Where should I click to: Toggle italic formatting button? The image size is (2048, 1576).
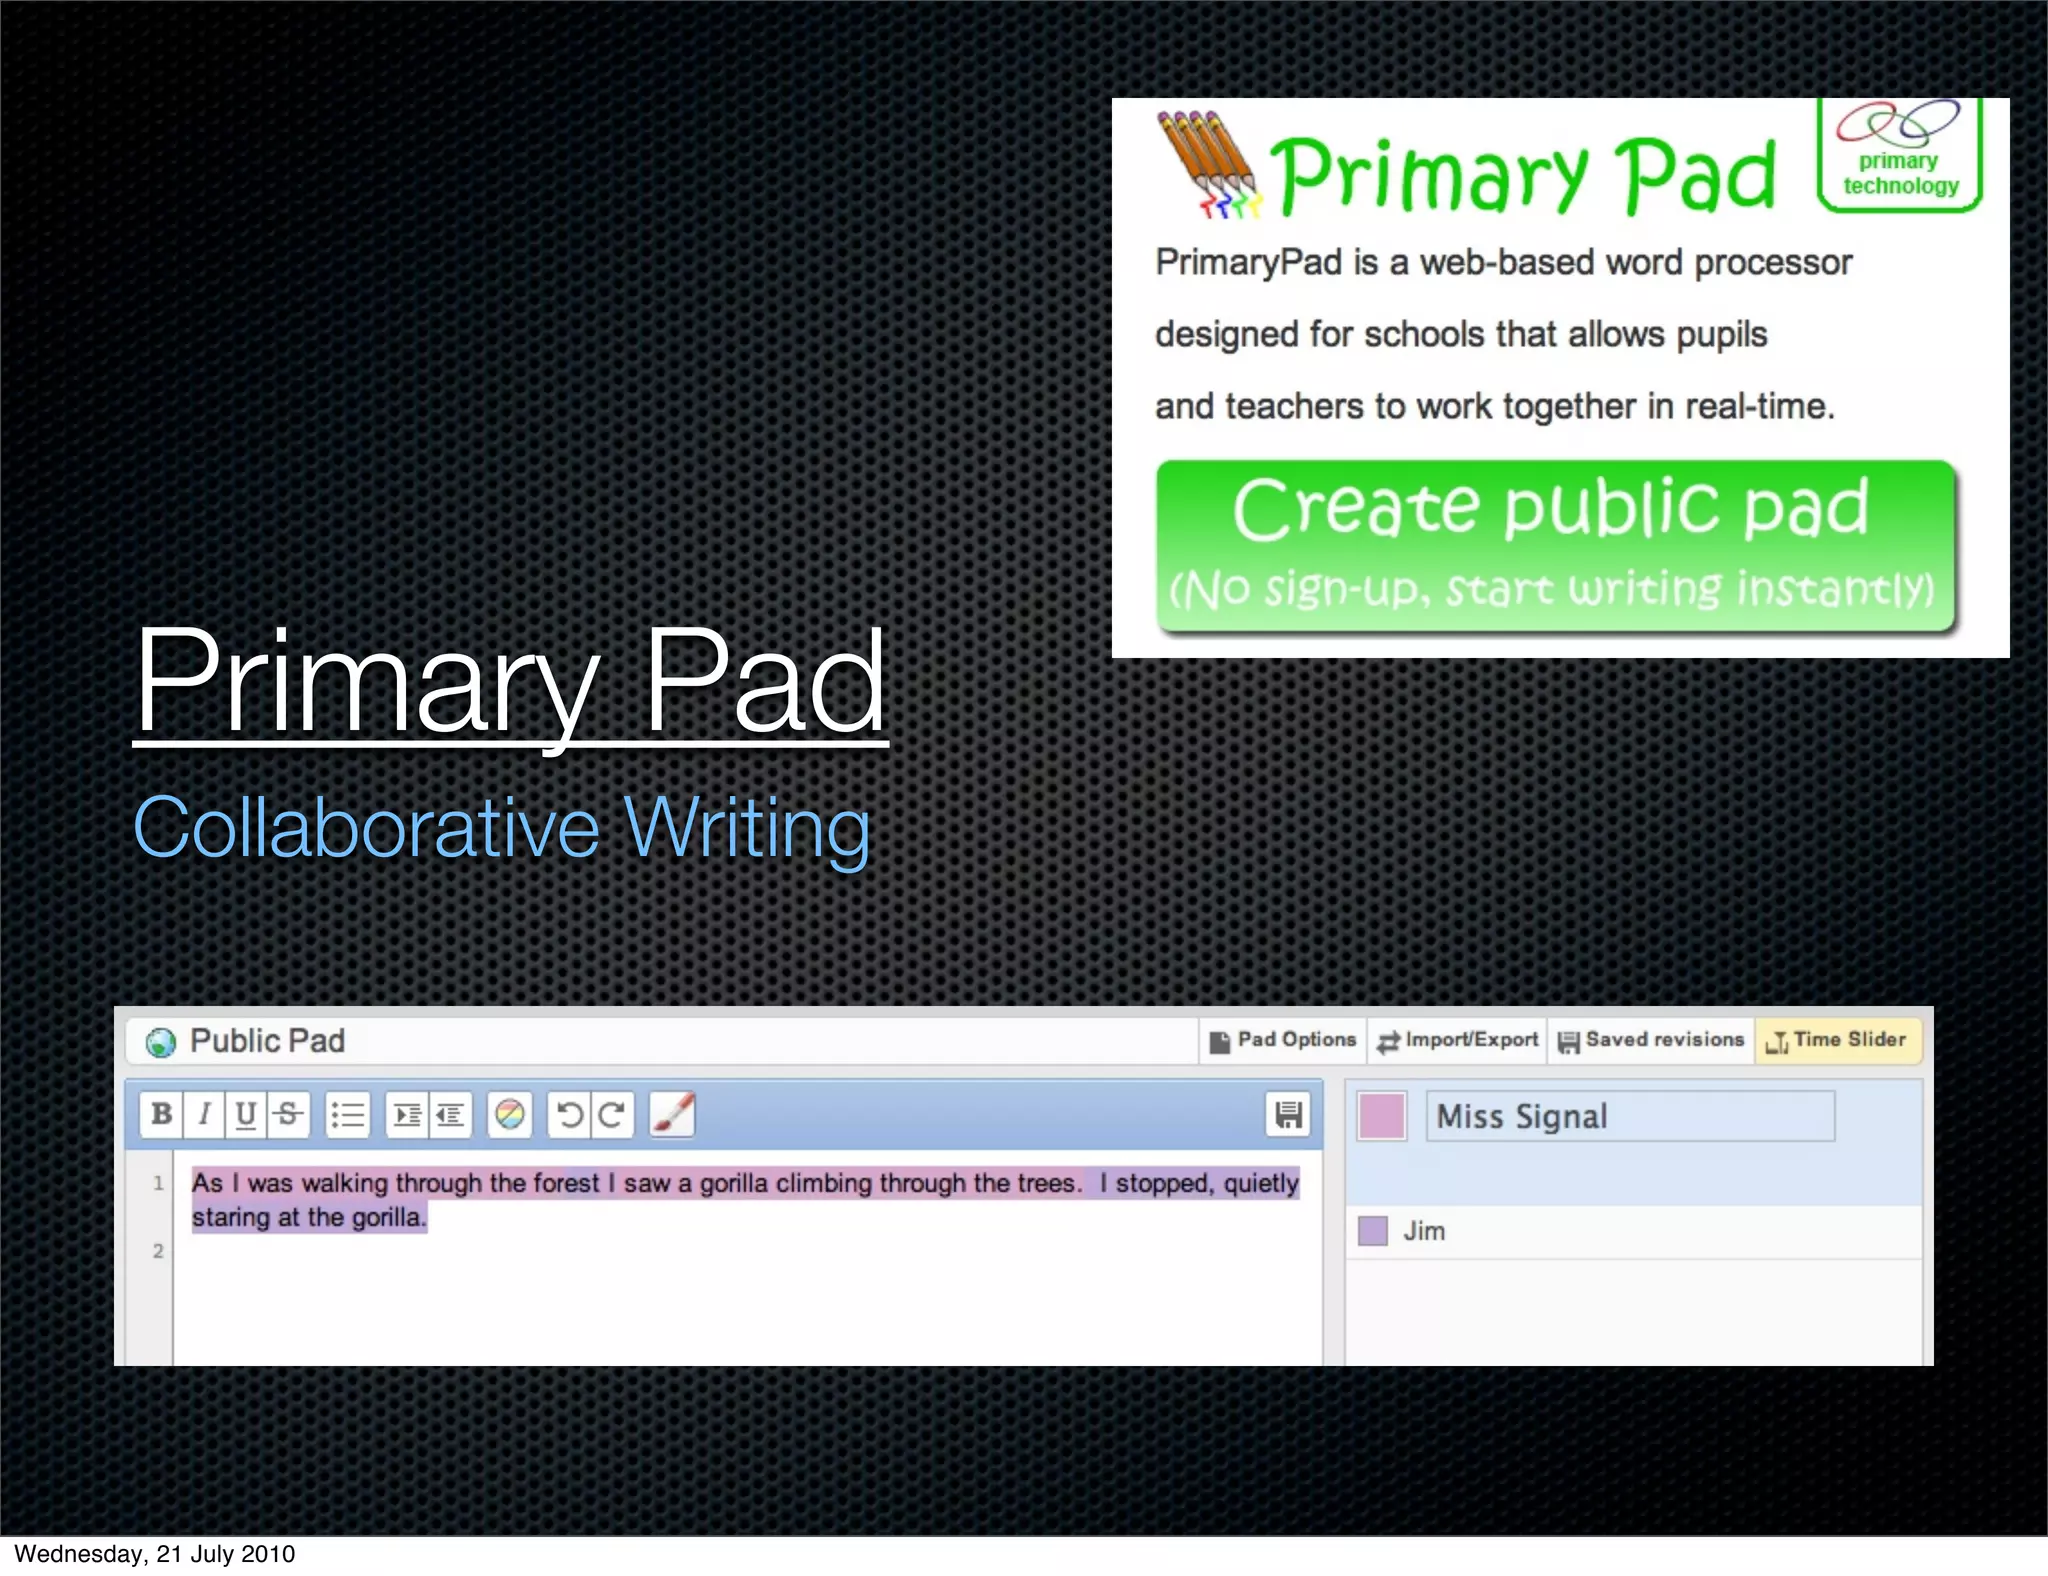204,1114
